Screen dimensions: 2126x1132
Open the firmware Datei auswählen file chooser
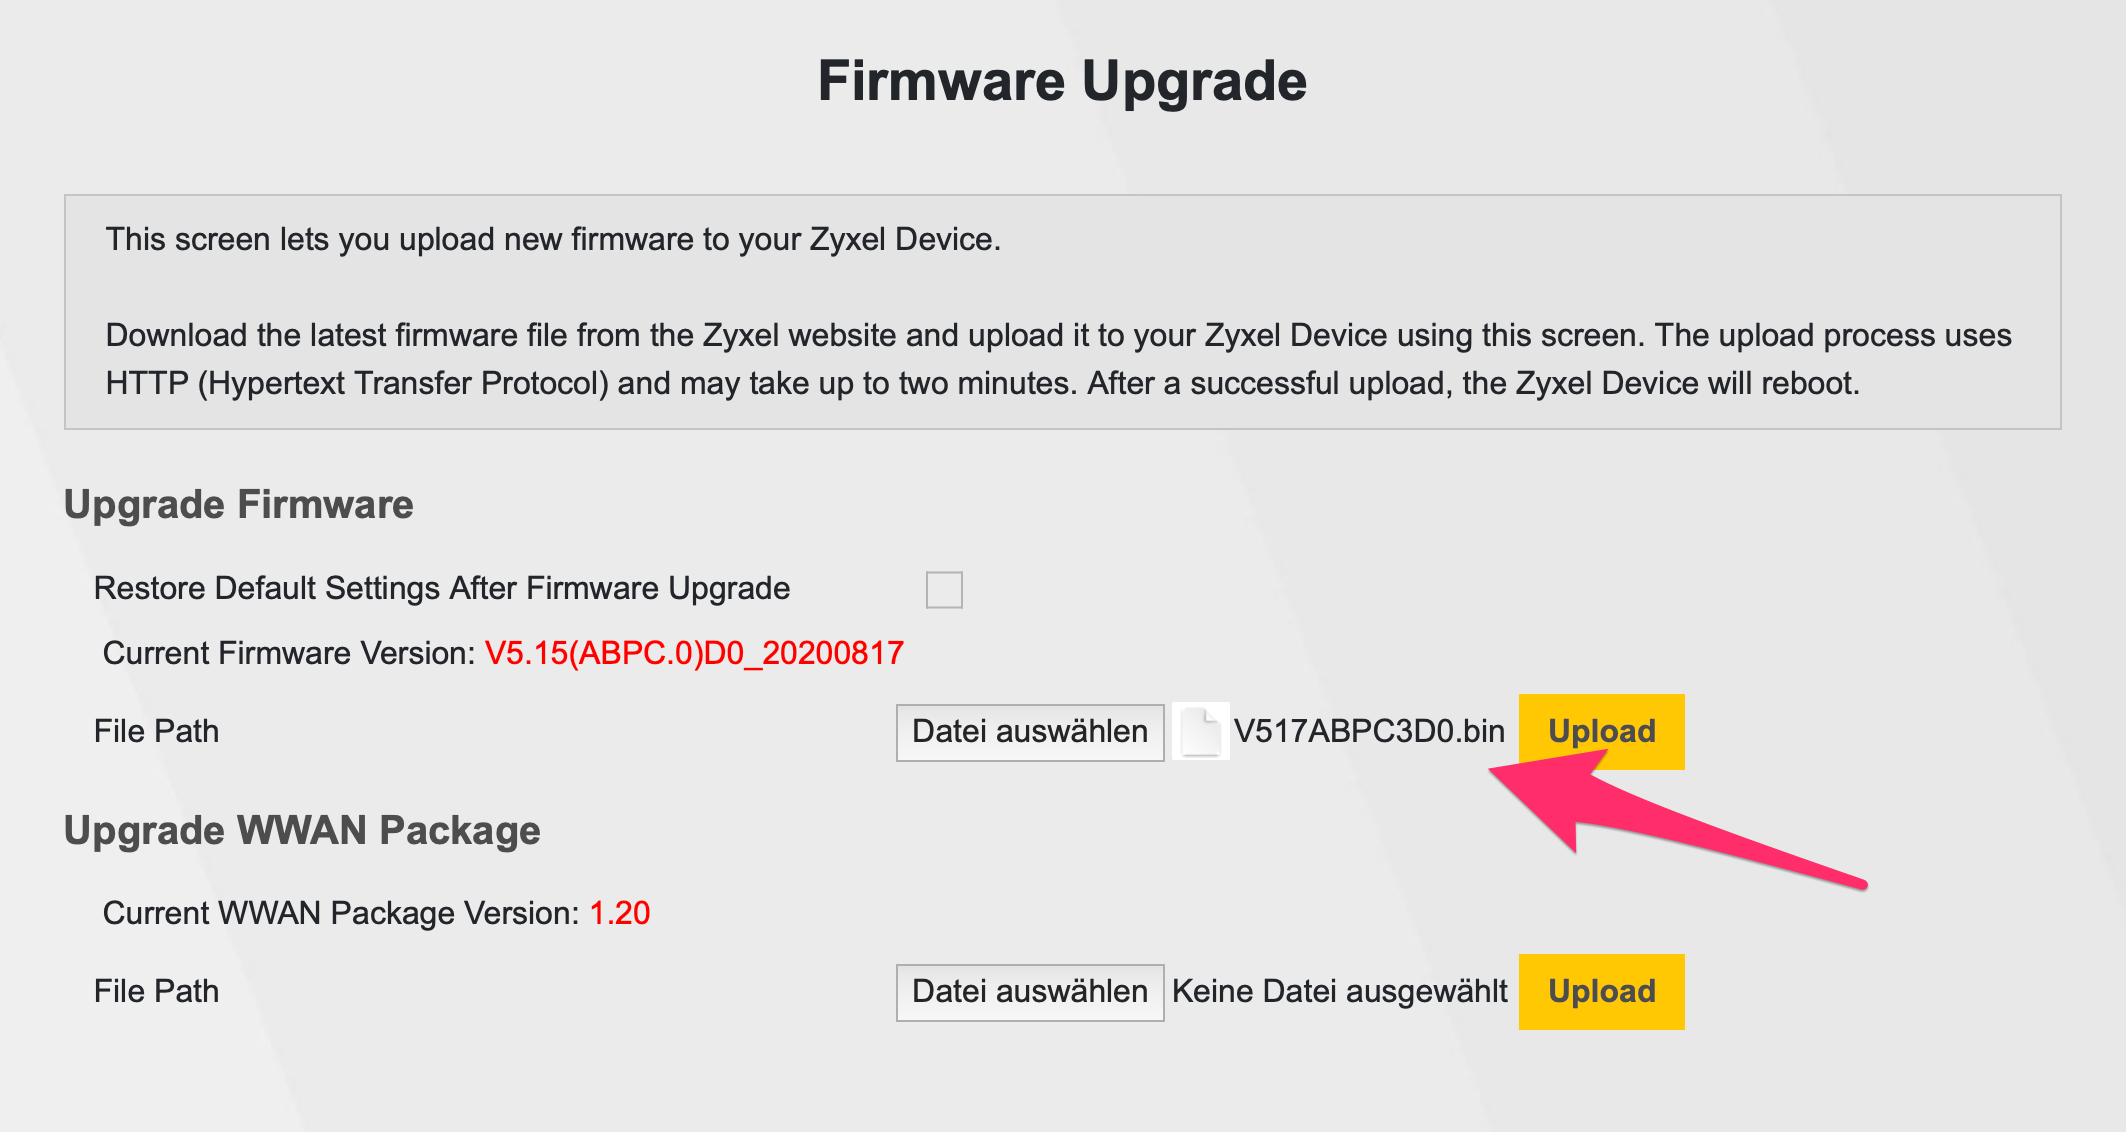[1029, 731]
